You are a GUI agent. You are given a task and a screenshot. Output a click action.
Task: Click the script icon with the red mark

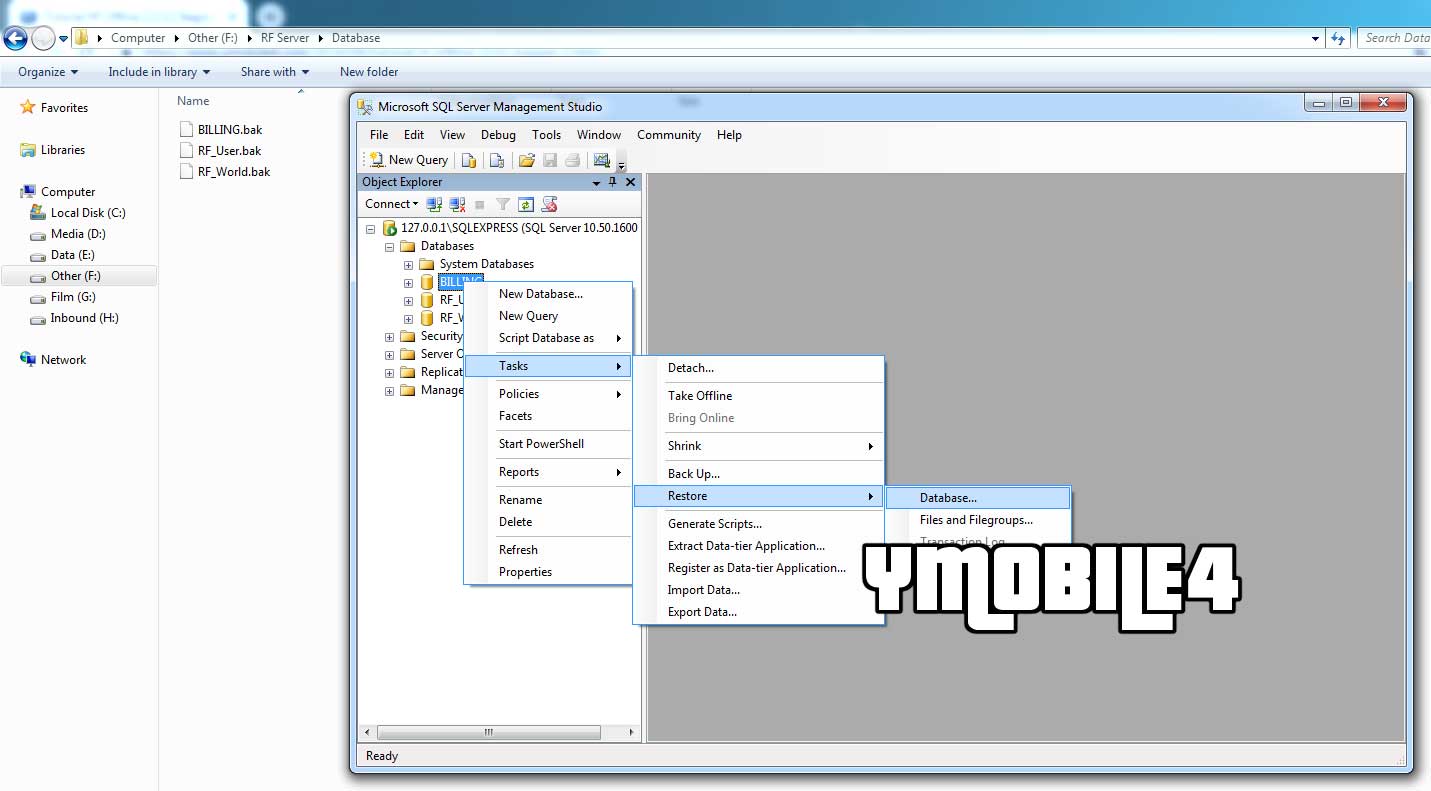pos(549,204)
